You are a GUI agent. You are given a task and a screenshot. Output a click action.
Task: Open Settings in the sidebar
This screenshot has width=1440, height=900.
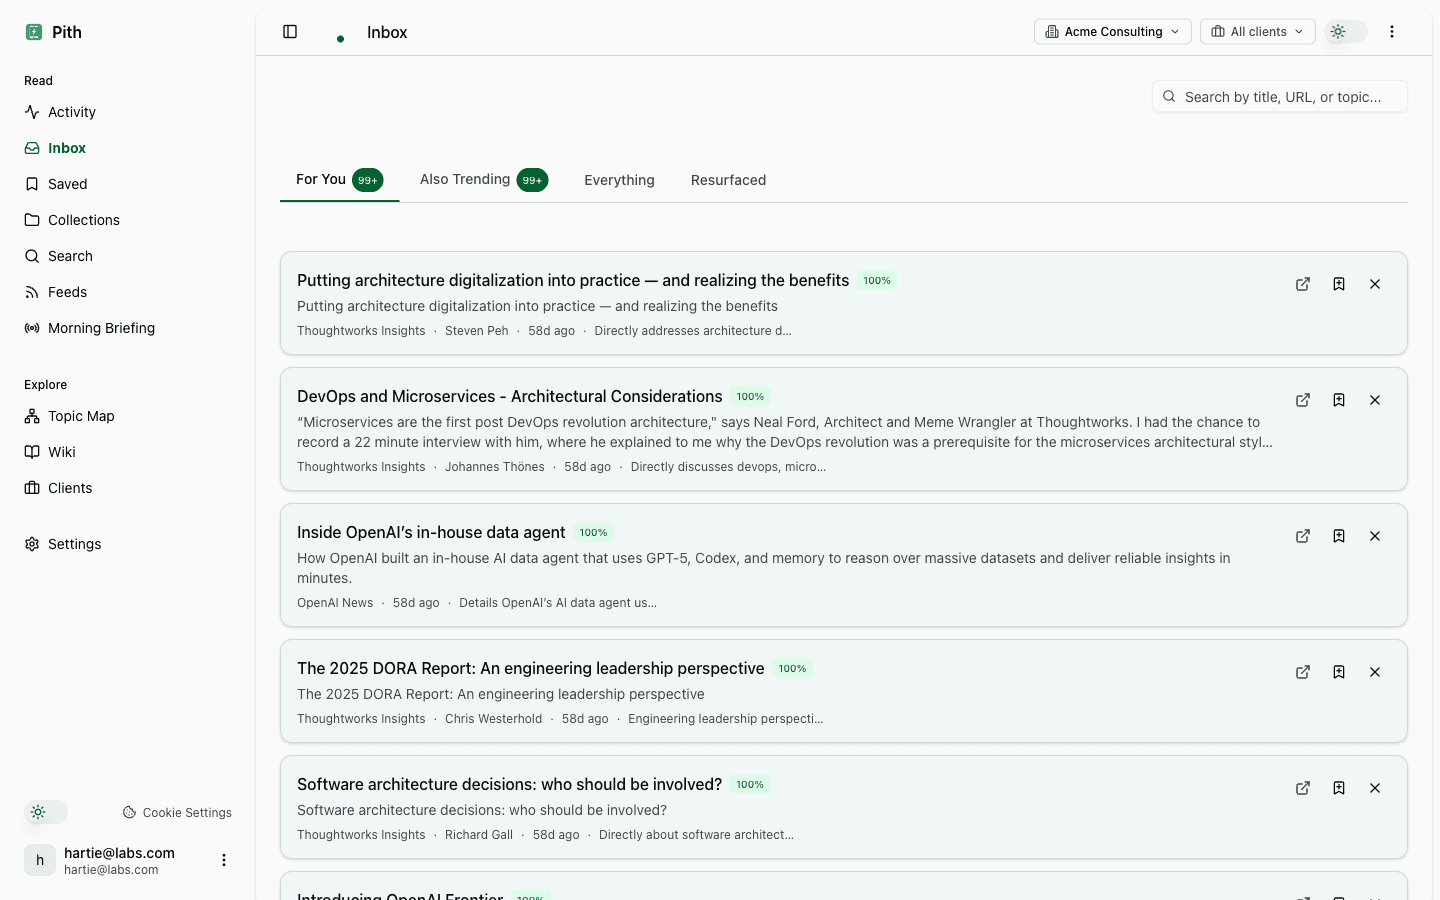tap(128, 544)
